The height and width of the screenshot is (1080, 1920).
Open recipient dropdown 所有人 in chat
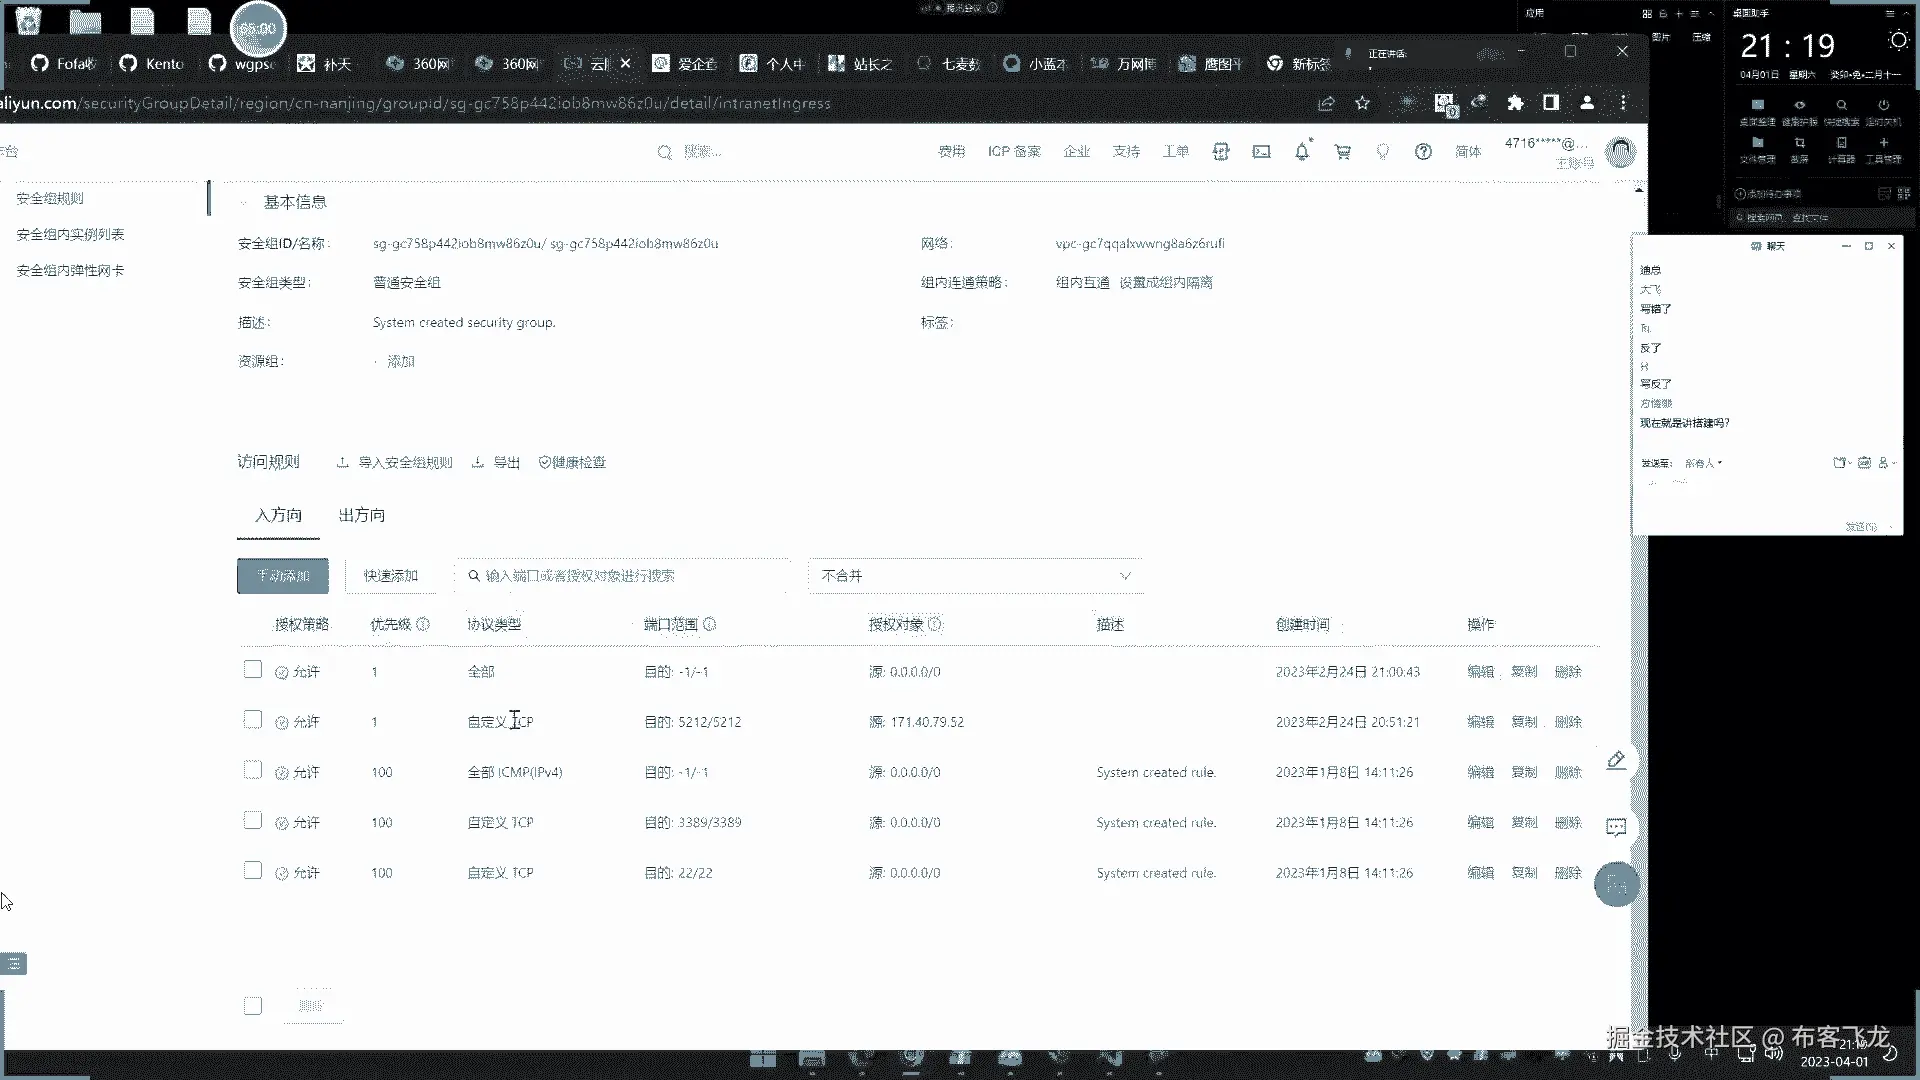pyautogui.click(x=1703, y=463)
